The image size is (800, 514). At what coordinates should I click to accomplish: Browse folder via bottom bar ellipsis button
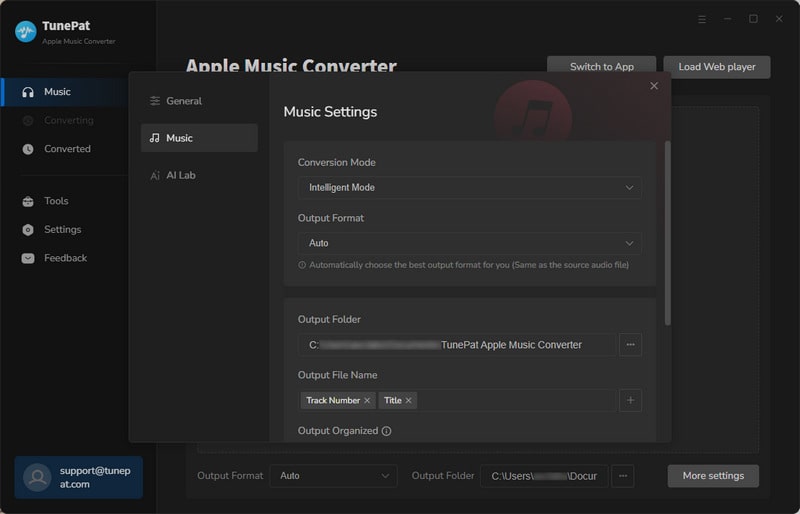click(623, 476)
